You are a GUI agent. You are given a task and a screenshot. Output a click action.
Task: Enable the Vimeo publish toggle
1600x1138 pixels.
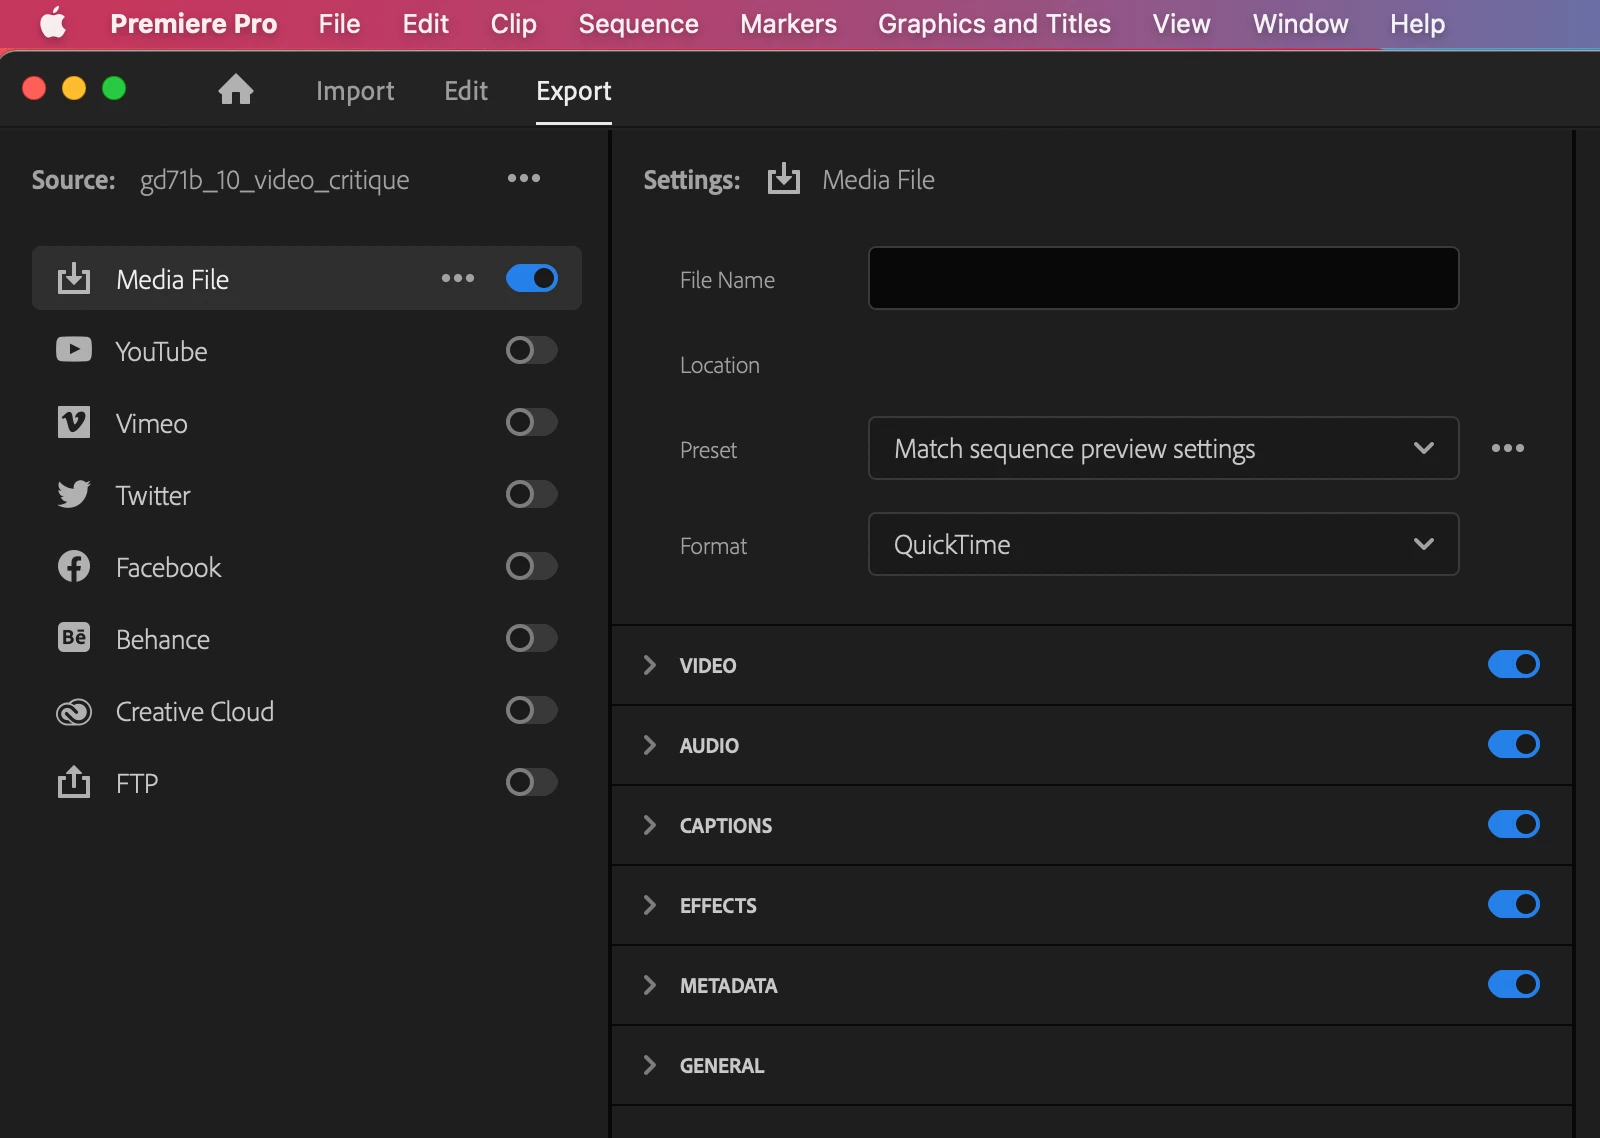(532, 422)
